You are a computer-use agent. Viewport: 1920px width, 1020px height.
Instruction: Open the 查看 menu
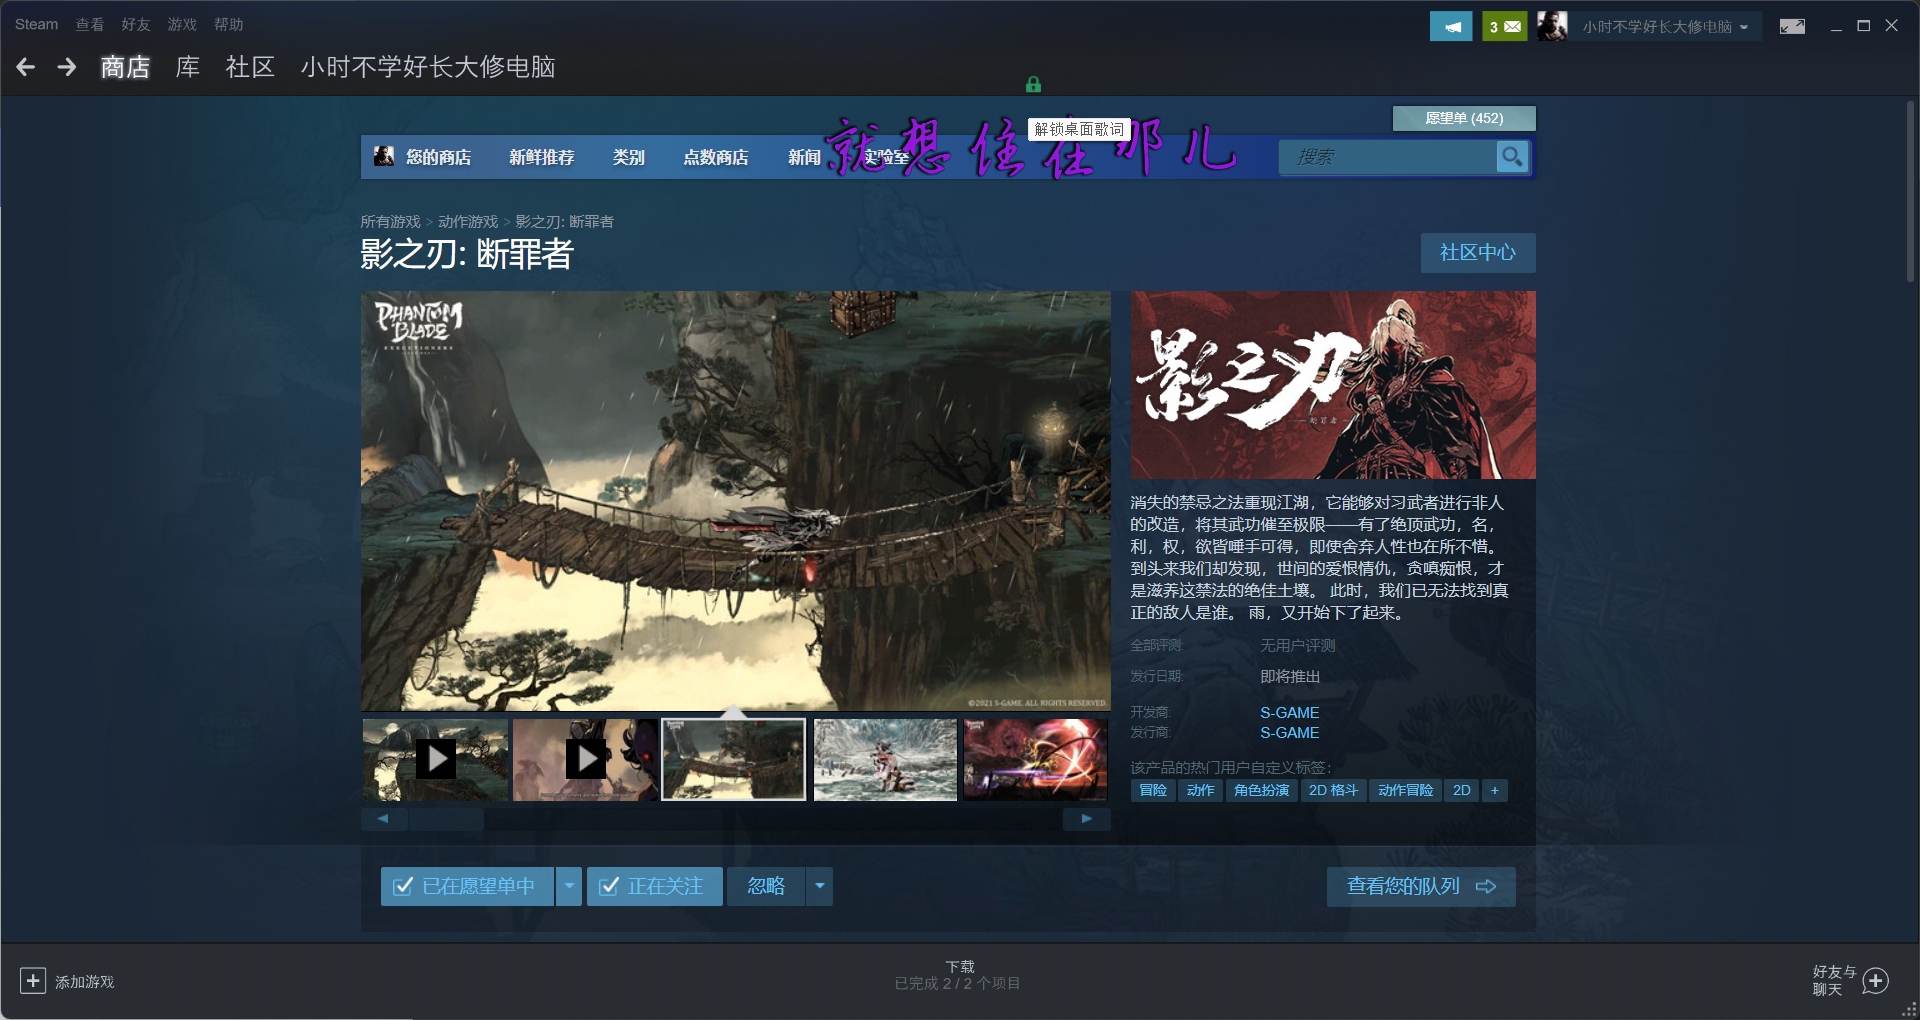tap(90, 24)
